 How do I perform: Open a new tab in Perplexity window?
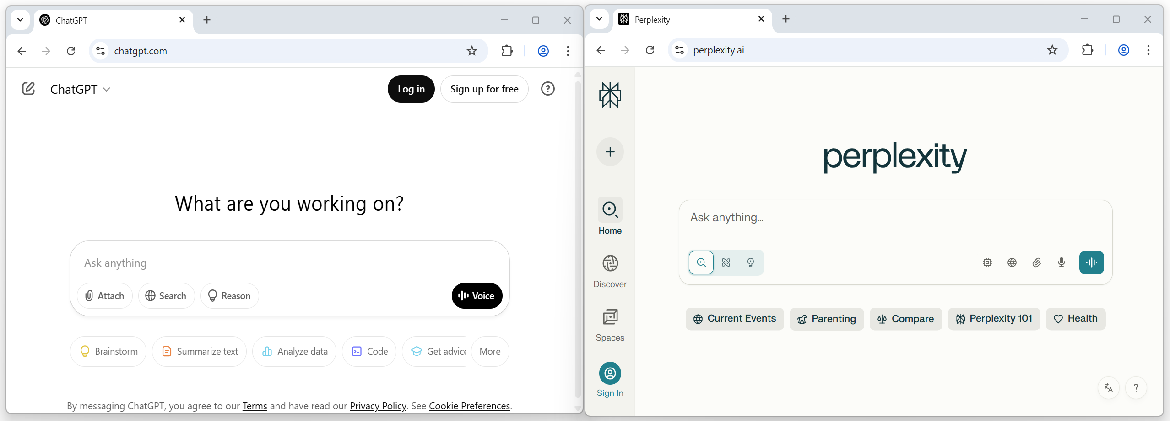click(x=786, y=19)
